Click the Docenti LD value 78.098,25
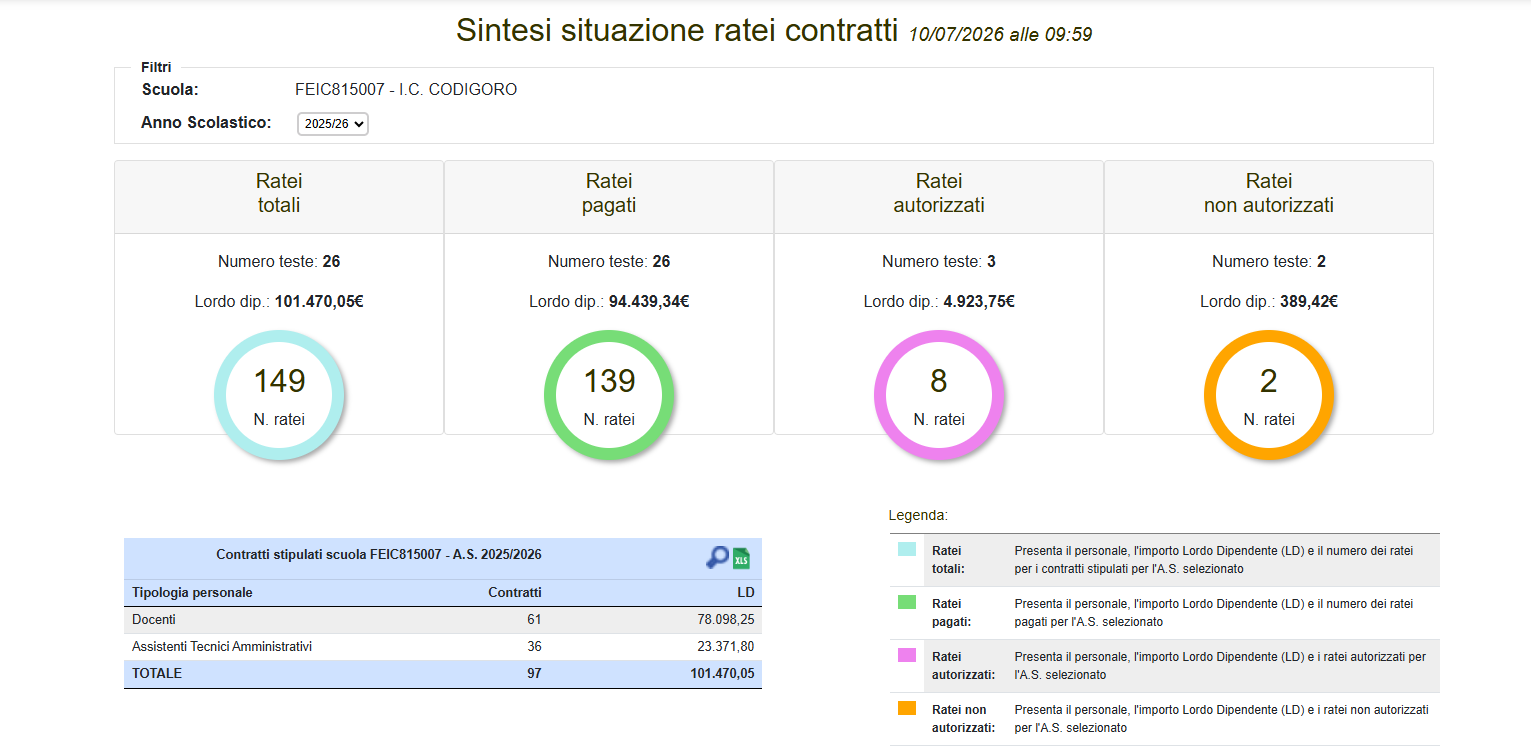Viewport: 1531px width, 750px height. (726, 620)
